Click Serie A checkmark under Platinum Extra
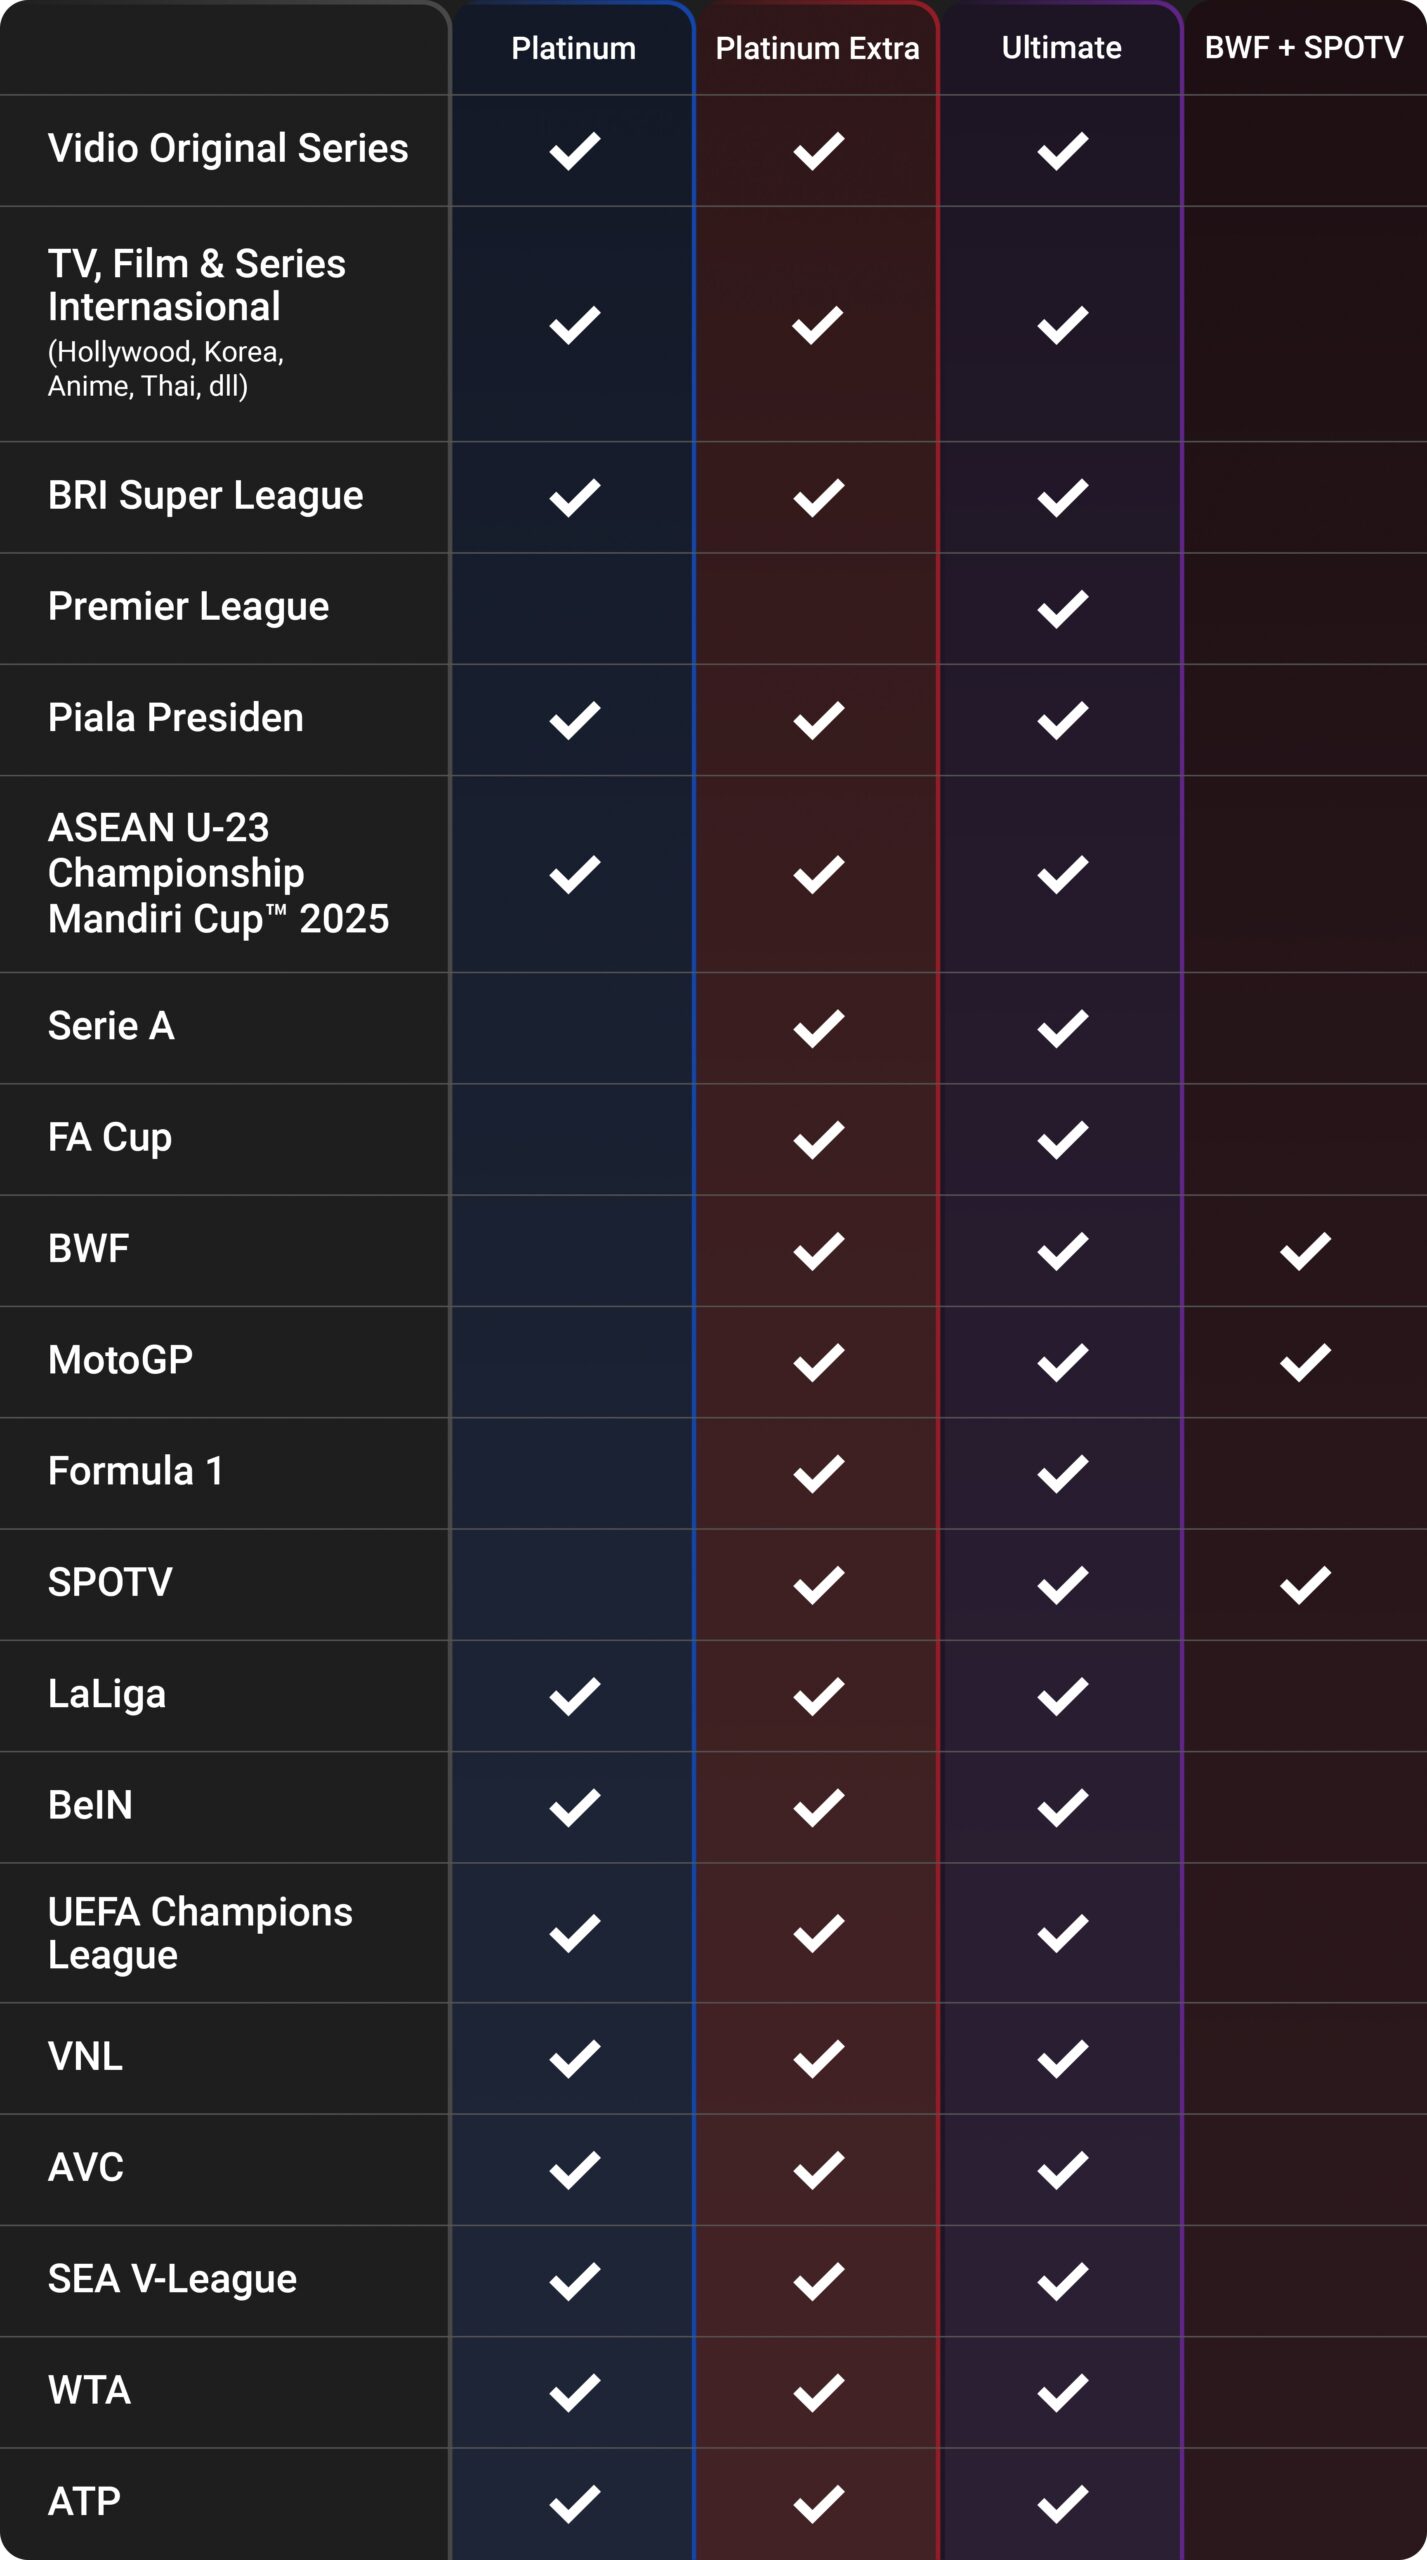This screenshot has height=2560, width=1427. pyautogui.click(x=818, y=1028)
